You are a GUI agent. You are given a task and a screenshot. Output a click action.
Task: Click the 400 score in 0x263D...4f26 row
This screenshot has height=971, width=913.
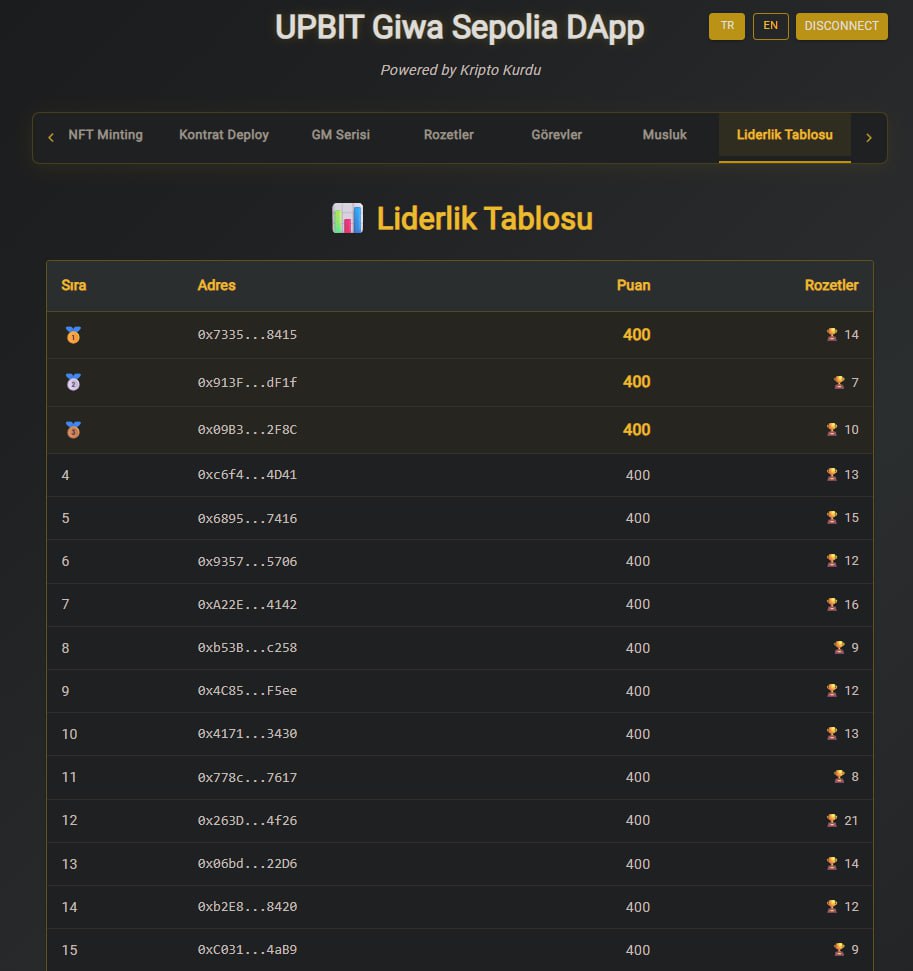tap(637, 820)
